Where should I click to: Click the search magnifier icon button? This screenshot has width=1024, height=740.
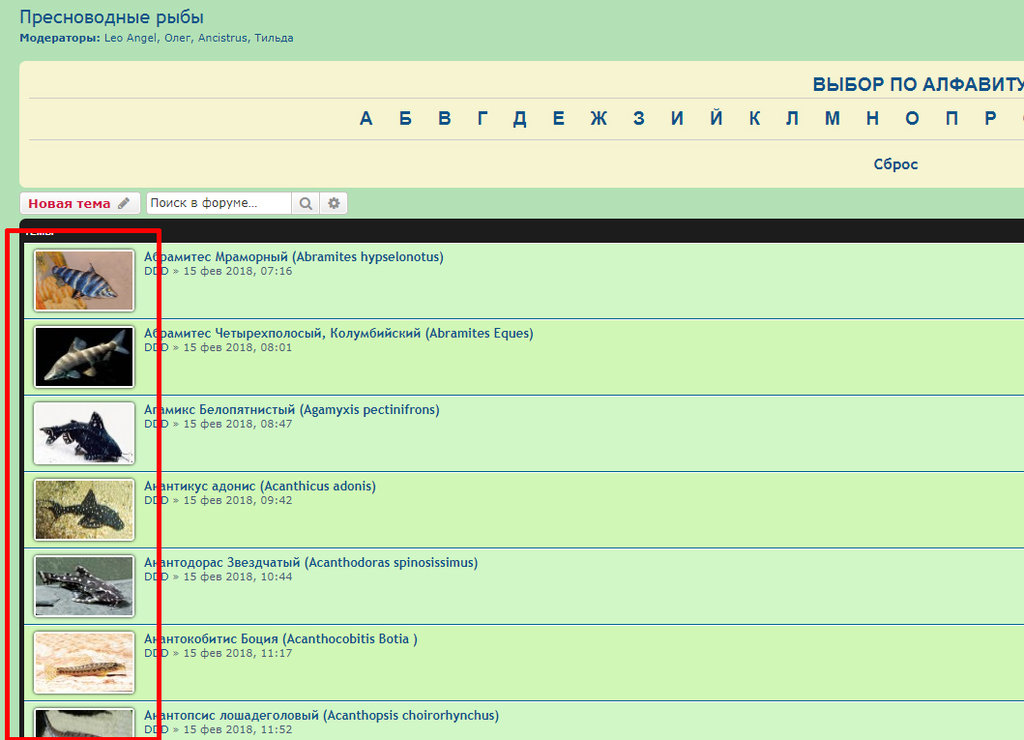tap(305, 203)
